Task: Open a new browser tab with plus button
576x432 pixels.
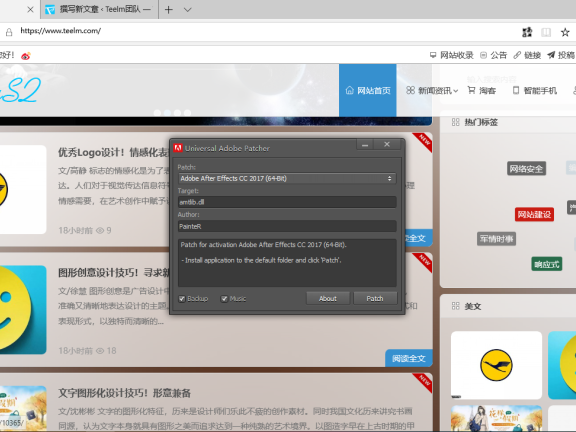Action: [x=169, y=10]
